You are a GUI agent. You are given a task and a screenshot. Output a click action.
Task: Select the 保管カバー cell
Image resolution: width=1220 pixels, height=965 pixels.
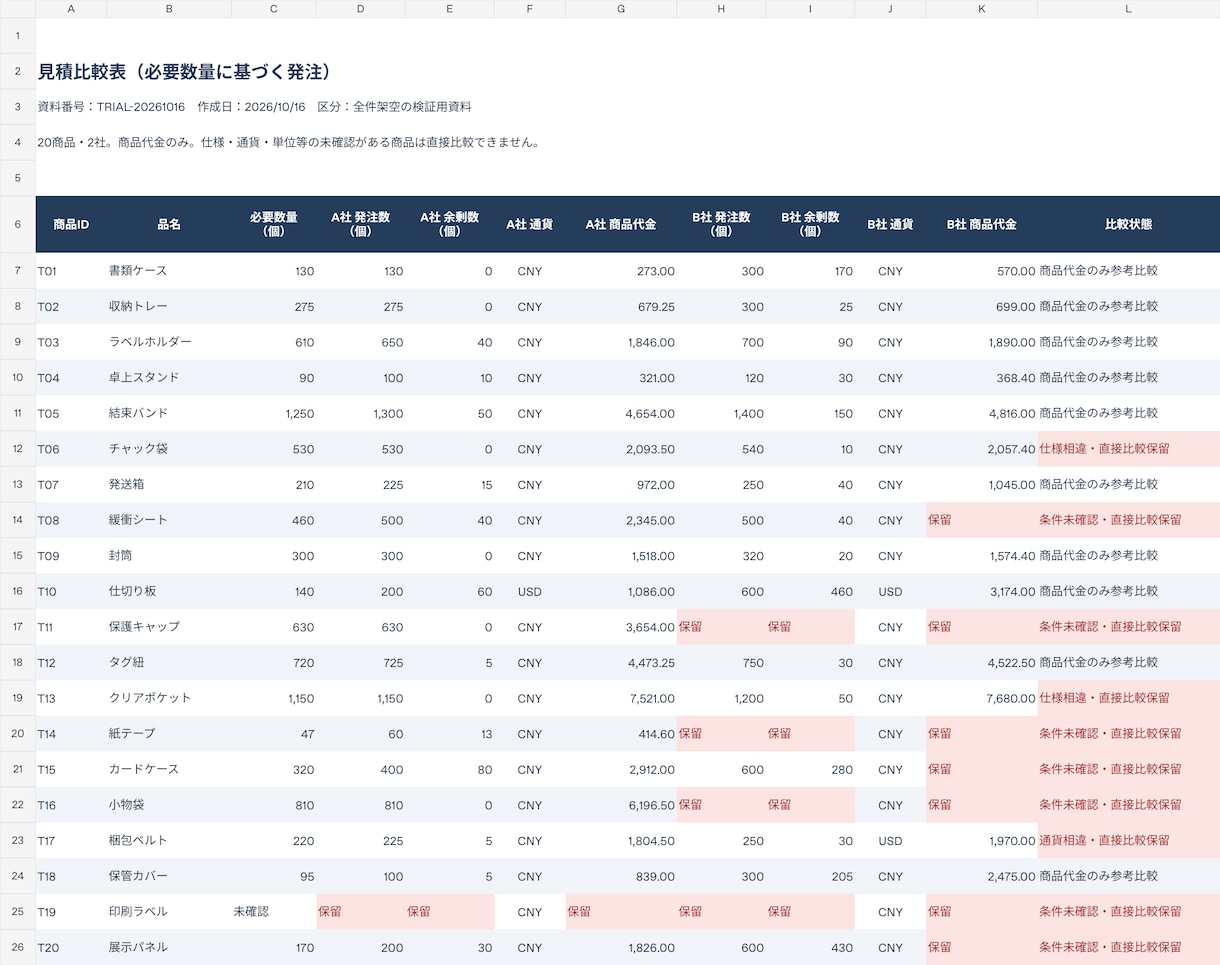[169, 876]
